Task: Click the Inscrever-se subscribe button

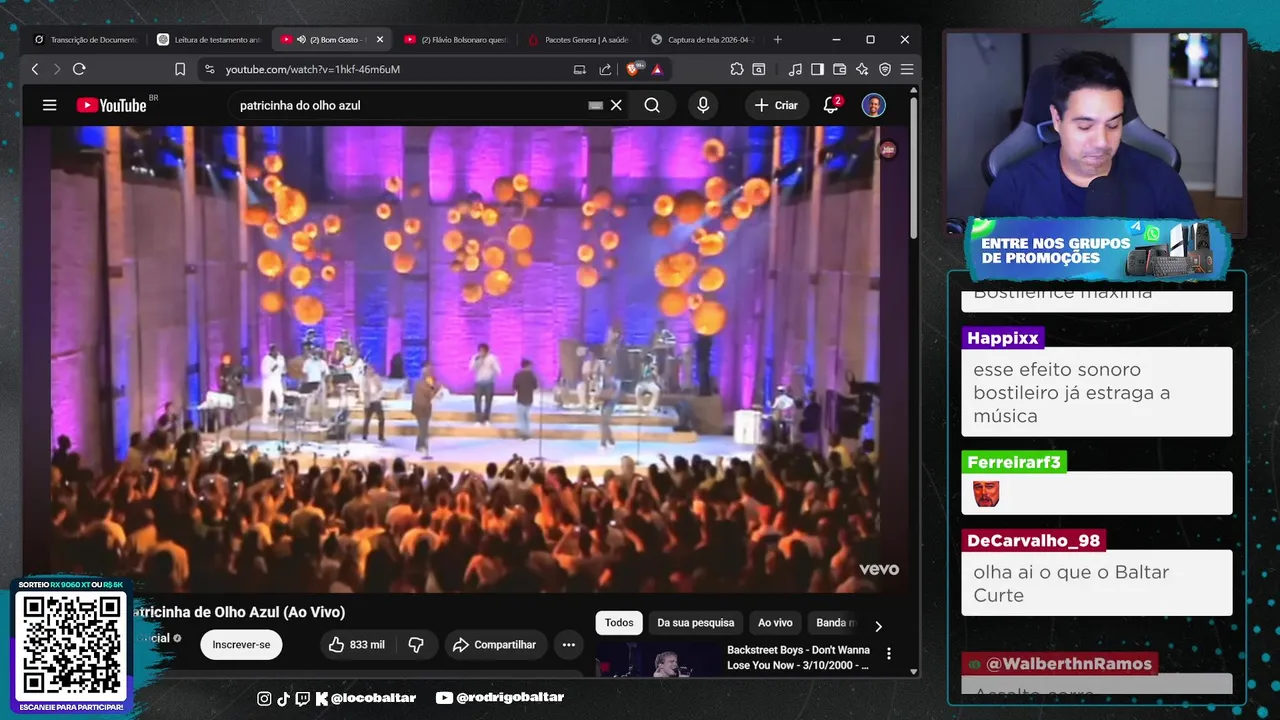Action: (241, 645)
